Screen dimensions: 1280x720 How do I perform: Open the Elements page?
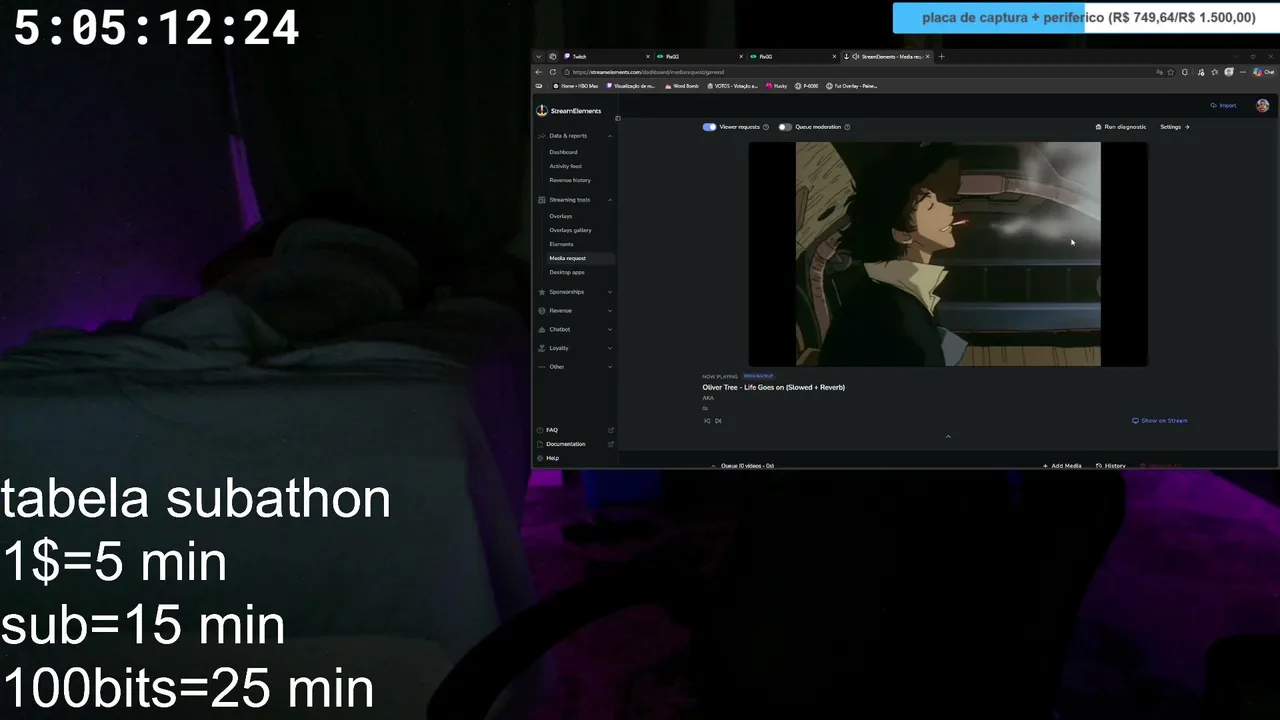point(561,244)
